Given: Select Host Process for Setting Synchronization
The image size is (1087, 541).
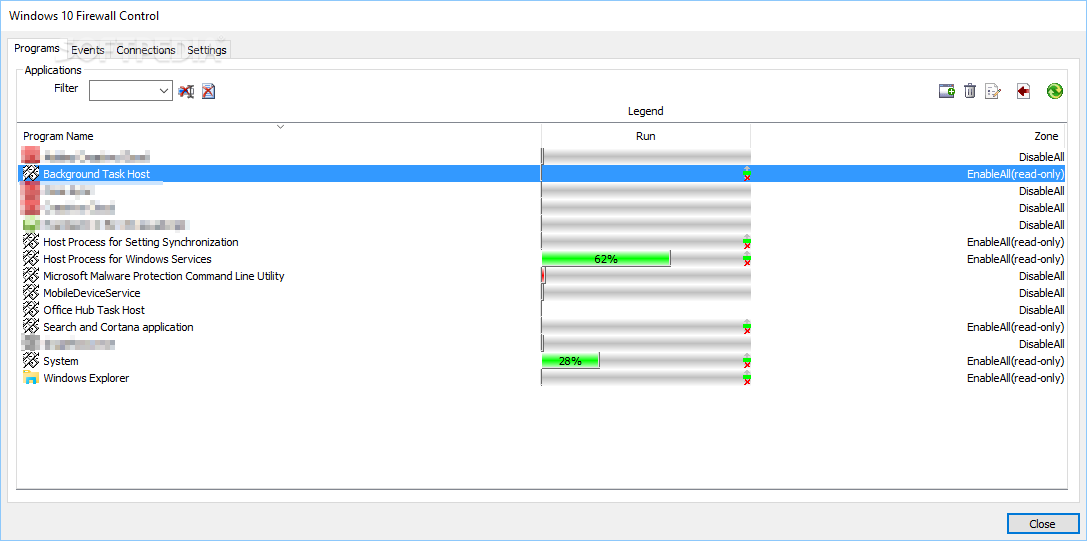Looking at the screenshot, I should pos(141,242).
